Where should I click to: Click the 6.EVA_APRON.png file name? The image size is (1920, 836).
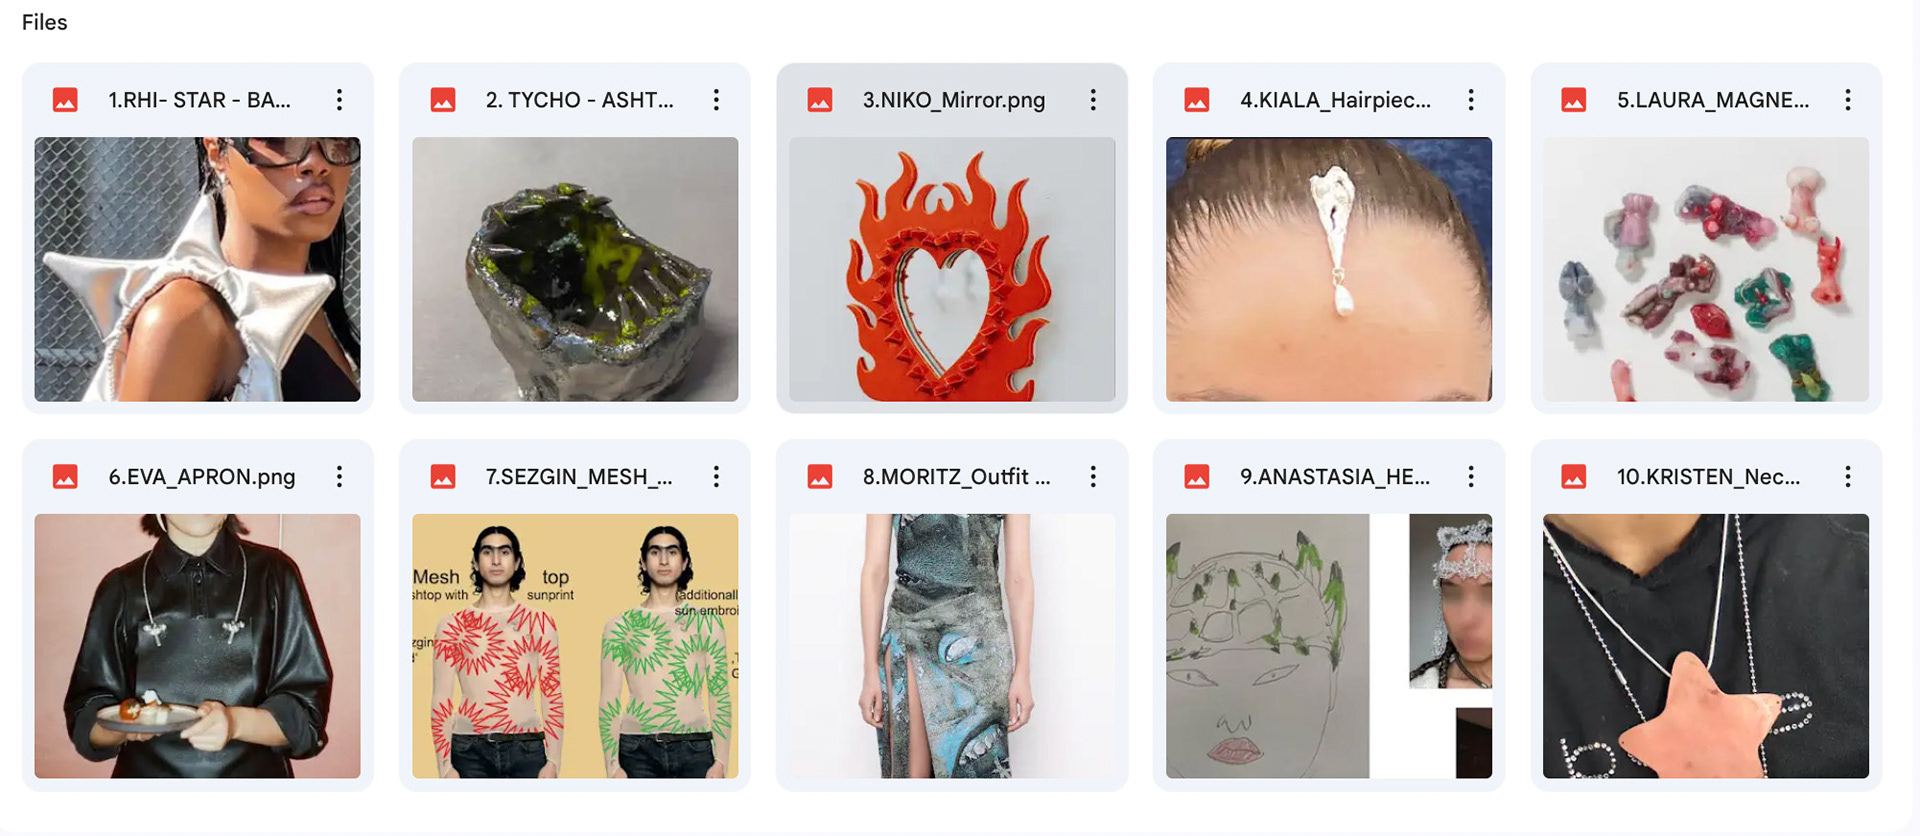pyautogui.click(x=202, y=477)
